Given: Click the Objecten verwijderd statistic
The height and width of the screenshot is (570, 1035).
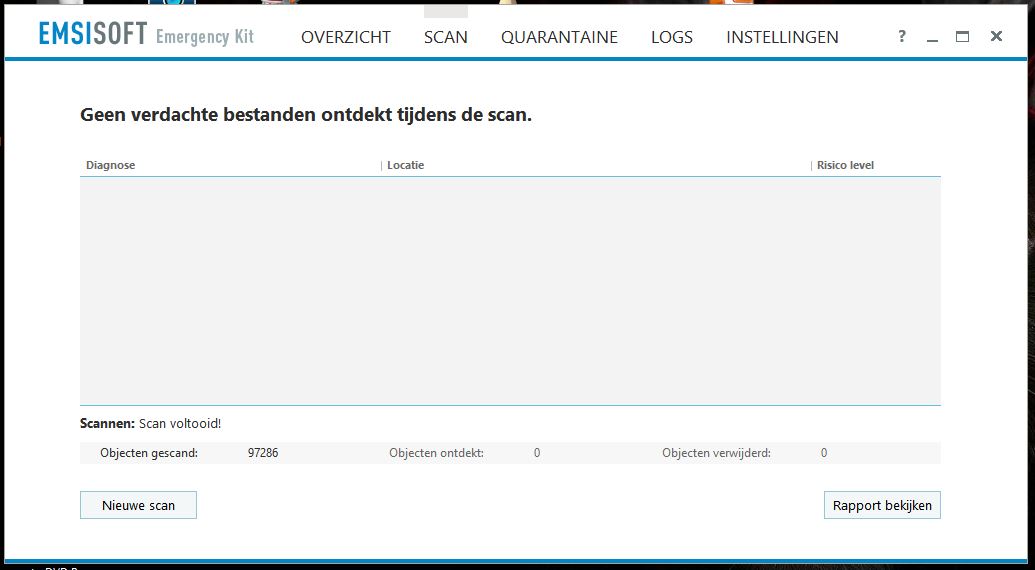Looking at the screenshot, I should [716, 453].
